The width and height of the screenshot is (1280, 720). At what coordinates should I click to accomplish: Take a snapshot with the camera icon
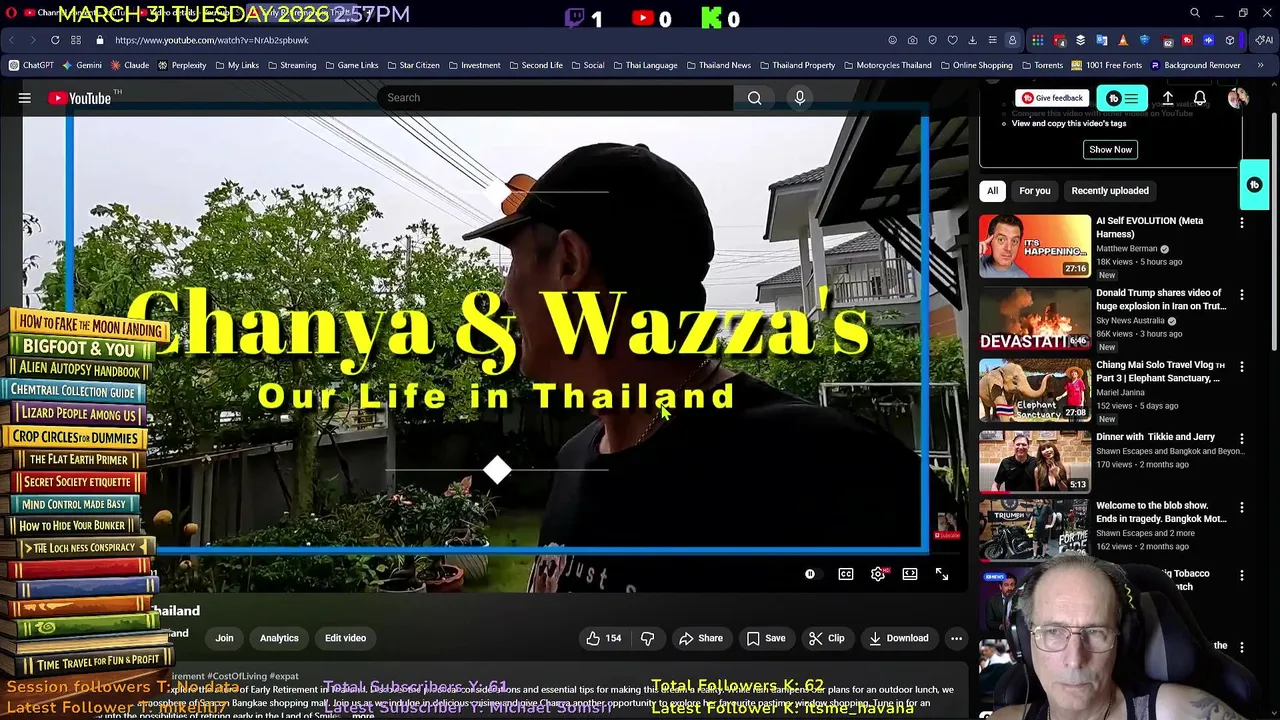[912, 40]
